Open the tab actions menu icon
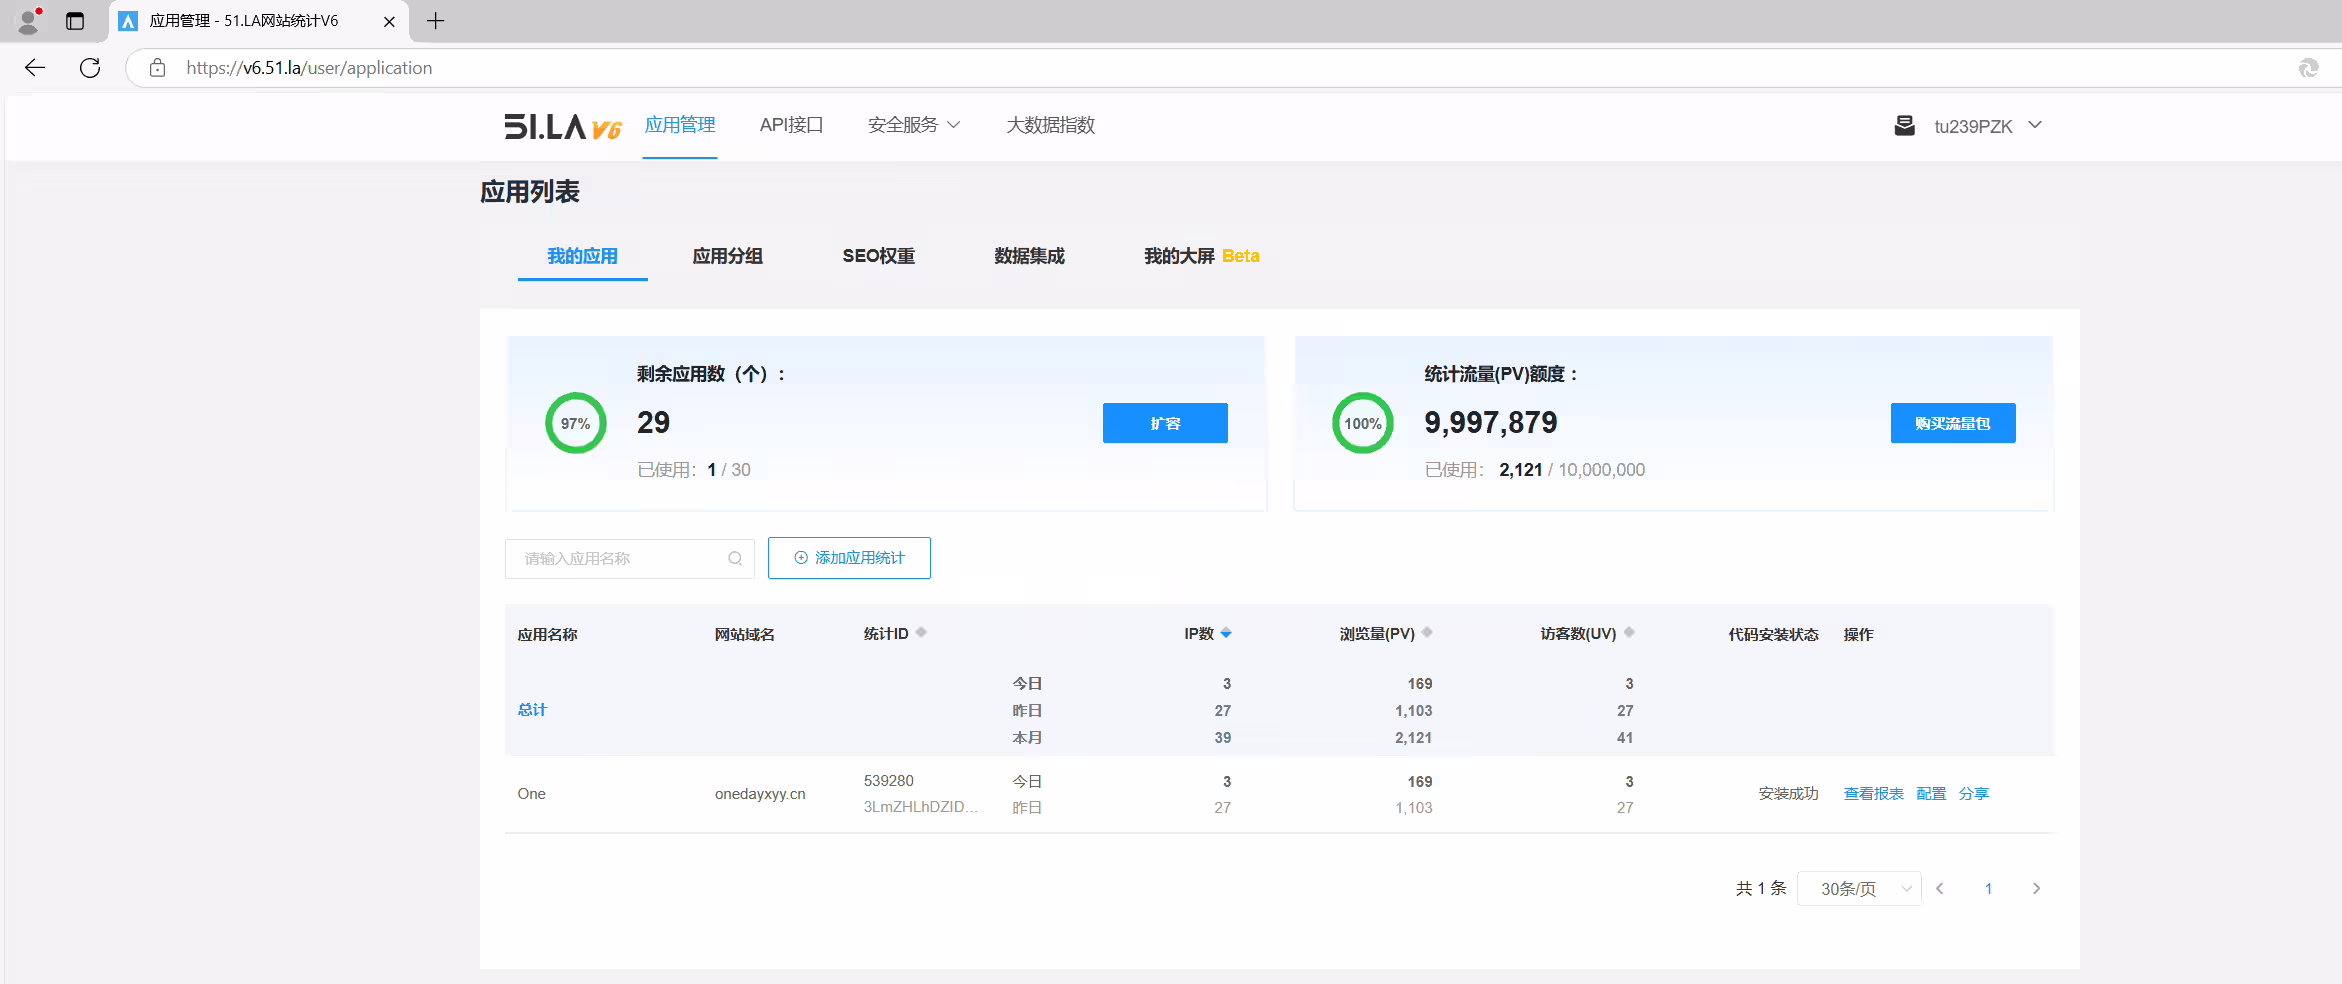This screenshot has width=2342, height=984. (x=75, y=21)
